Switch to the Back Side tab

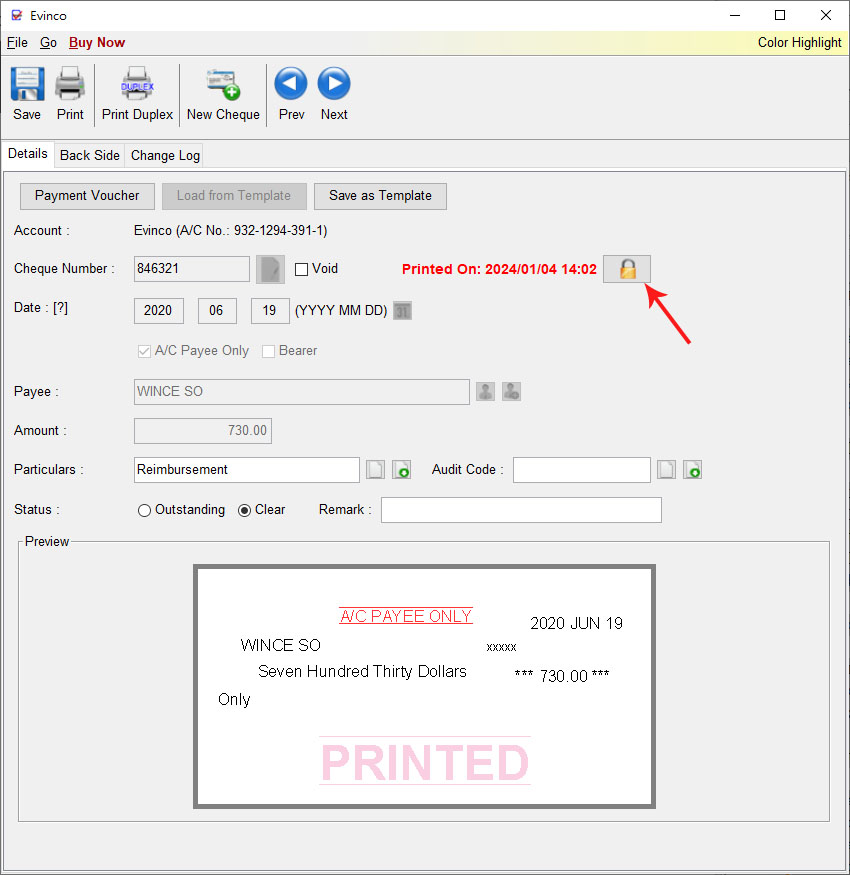90,155
